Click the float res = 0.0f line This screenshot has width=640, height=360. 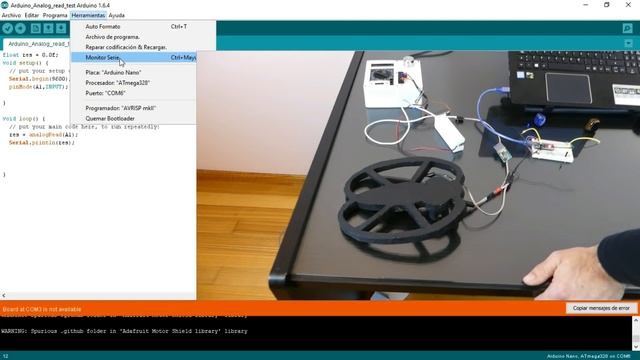coord(30,55)
